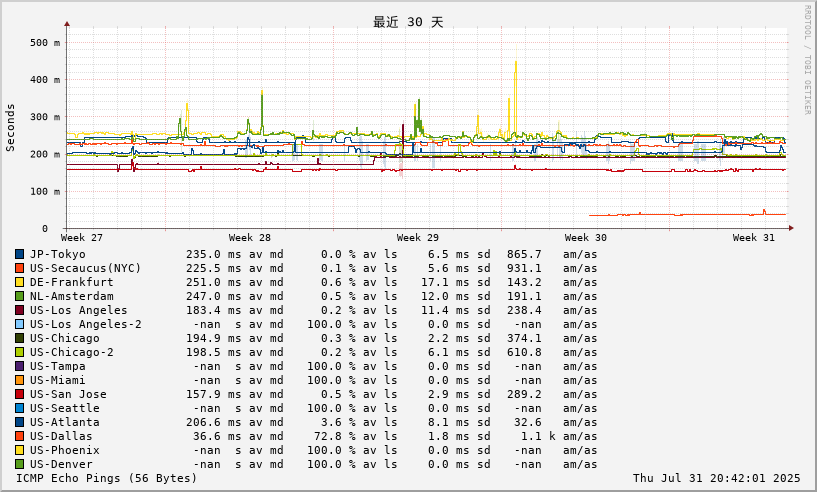817x492 pixels.
Task: Click the US-Los Angeles-2 light blue swatch
Action: [x=19, y=324]
